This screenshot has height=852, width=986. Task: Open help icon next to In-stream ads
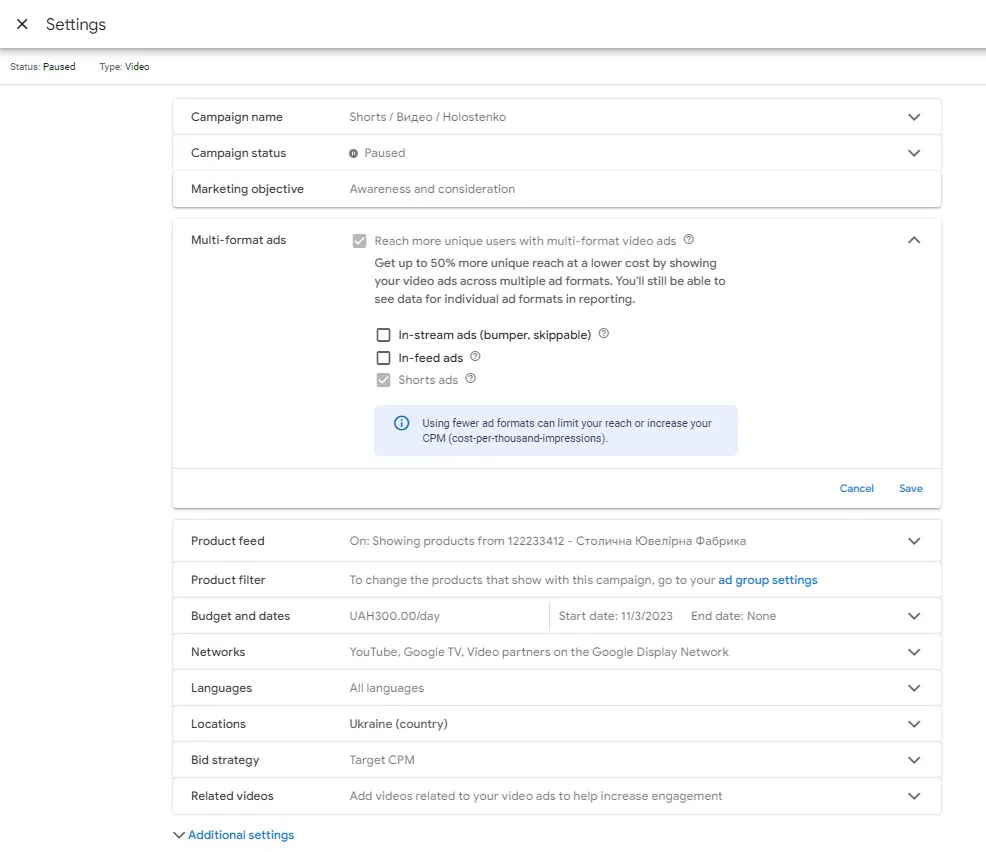pyautogui.click(x=604, y=333)
